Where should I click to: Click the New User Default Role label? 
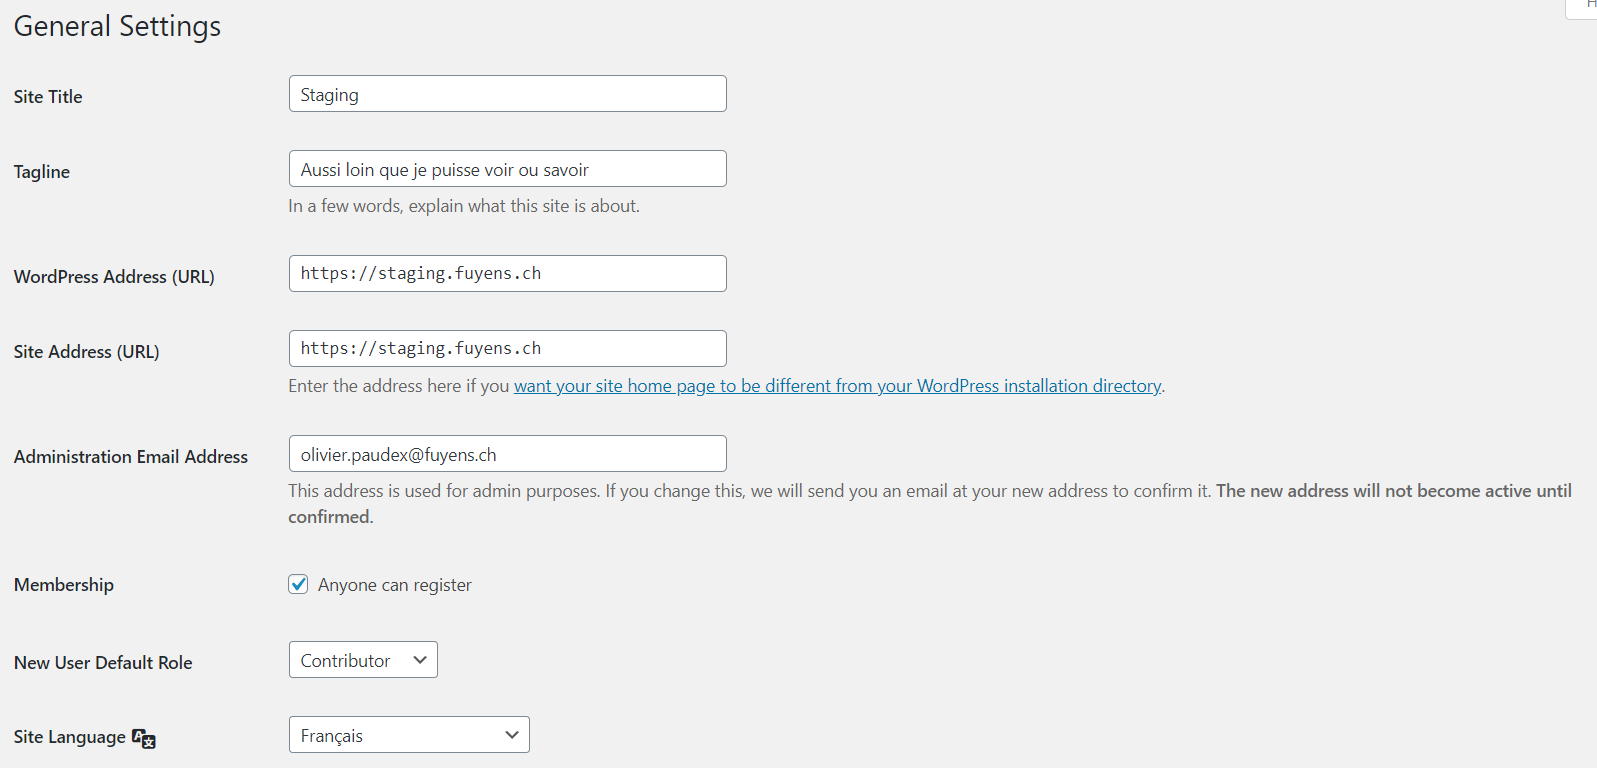pyautogui.click(x=103, y=663)
